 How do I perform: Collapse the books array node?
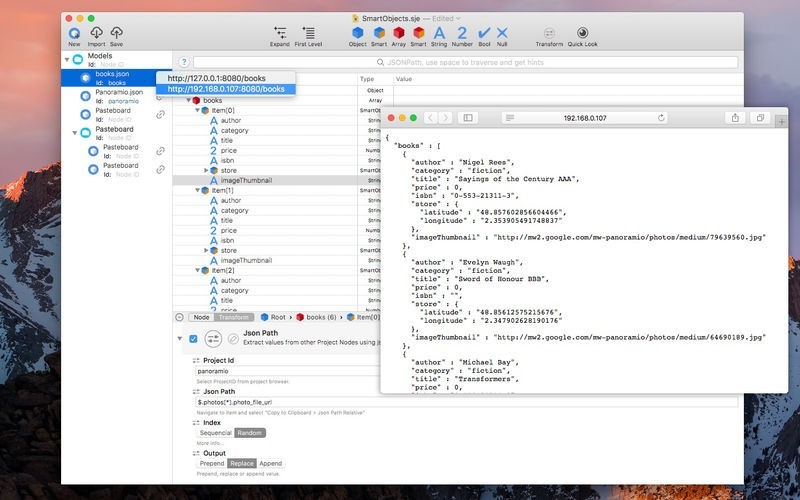click(188, 101)
